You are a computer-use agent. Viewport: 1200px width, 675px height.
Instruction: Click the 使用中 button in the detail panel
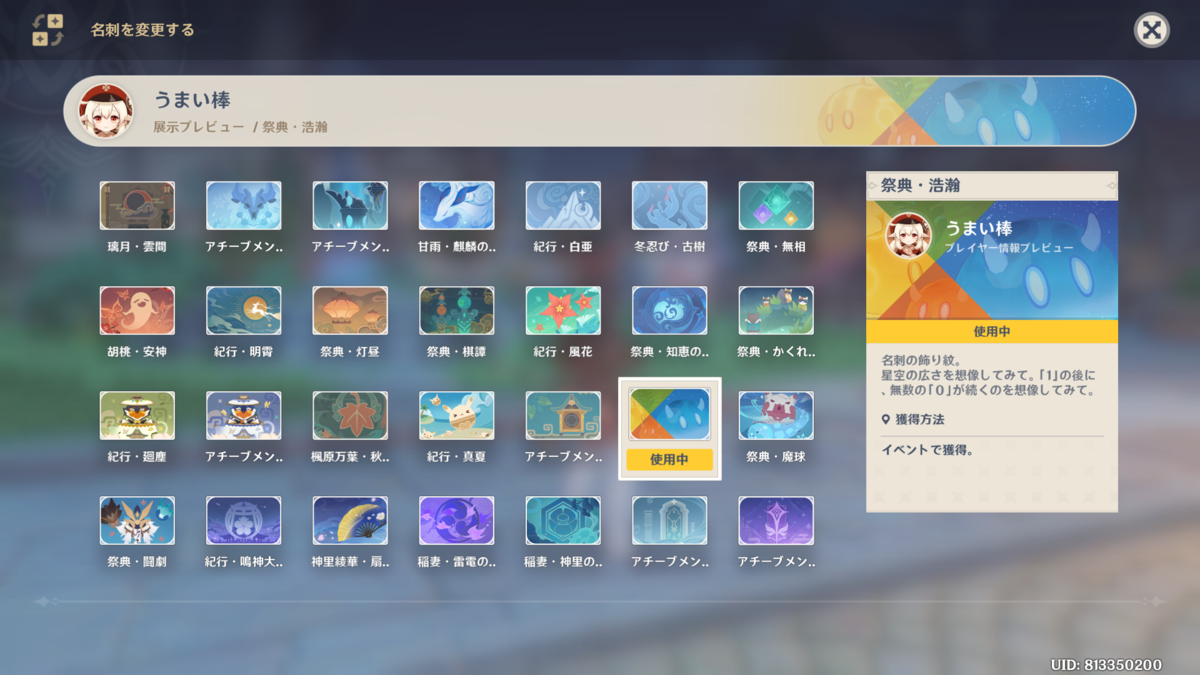coord(992,331)
